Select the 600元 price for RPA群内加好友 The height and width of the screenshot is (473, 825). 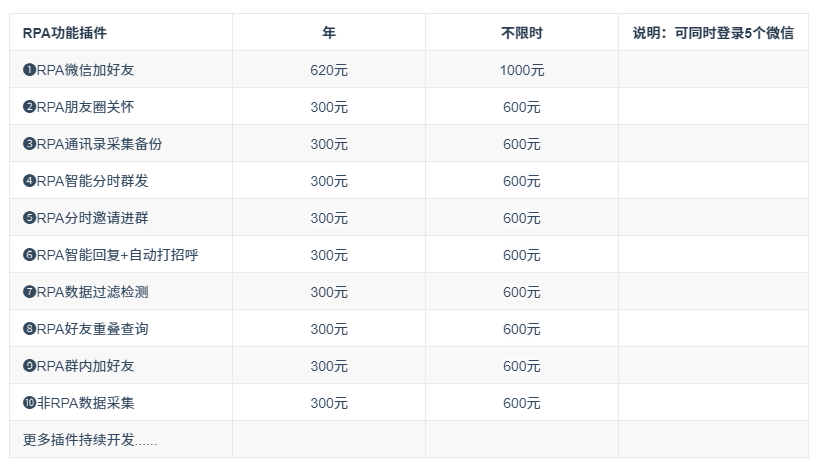[x=521, y=366]
